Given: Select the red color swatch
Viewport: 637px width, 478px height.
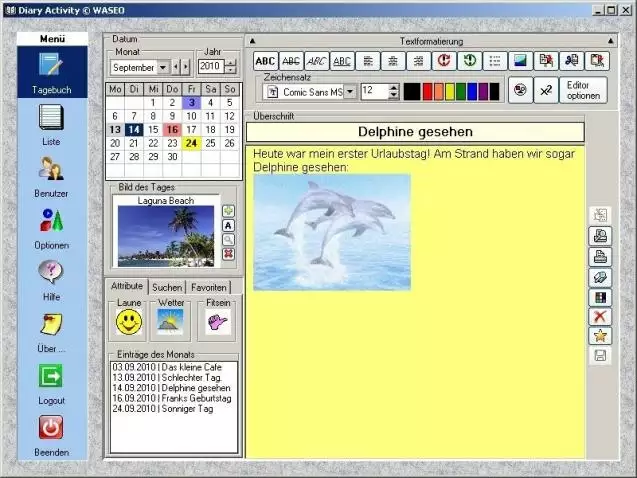Looking at the screenshot, I should point(427,91).
